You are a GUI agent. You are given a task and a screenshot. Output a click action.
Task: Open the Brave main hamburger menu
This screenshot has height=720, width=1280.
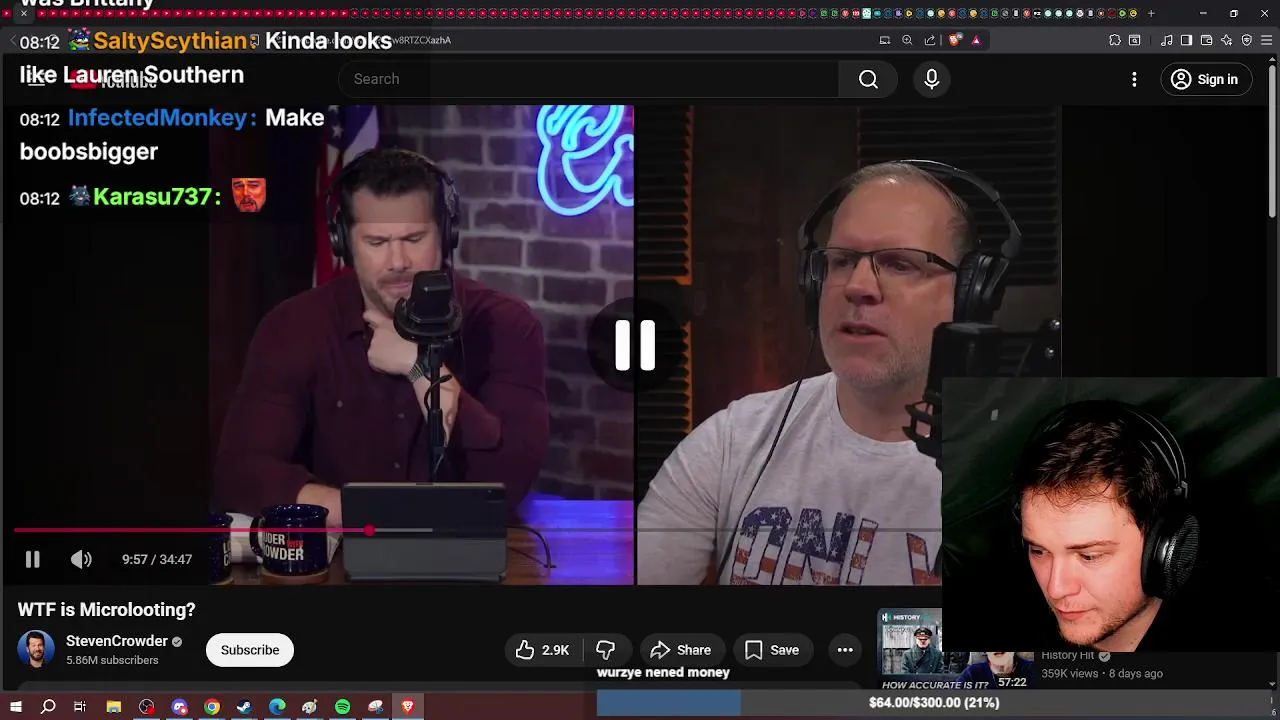pyautogui.click(x=1267, y=40)
